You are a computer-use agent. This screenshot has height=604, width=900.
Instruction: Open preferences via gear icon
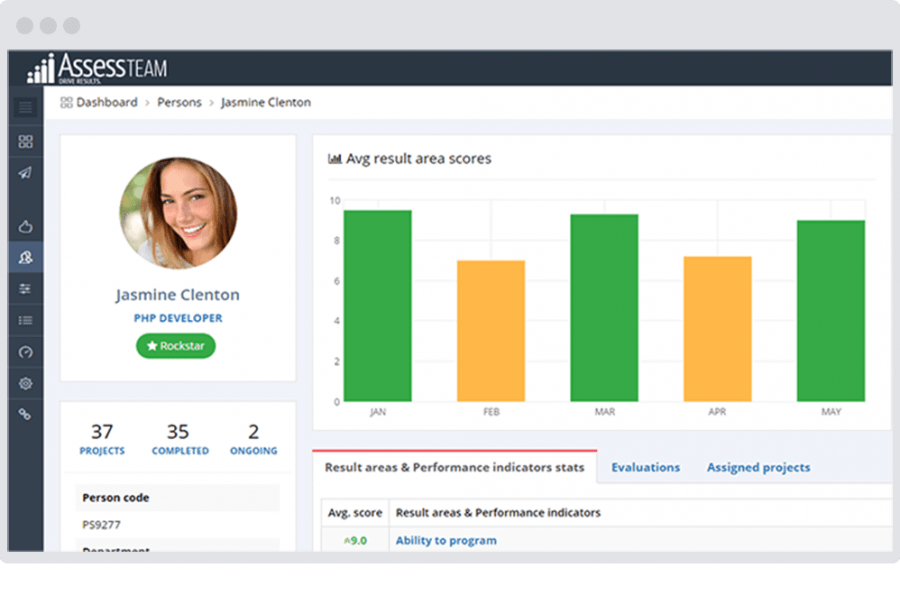[x=25, y=383]
